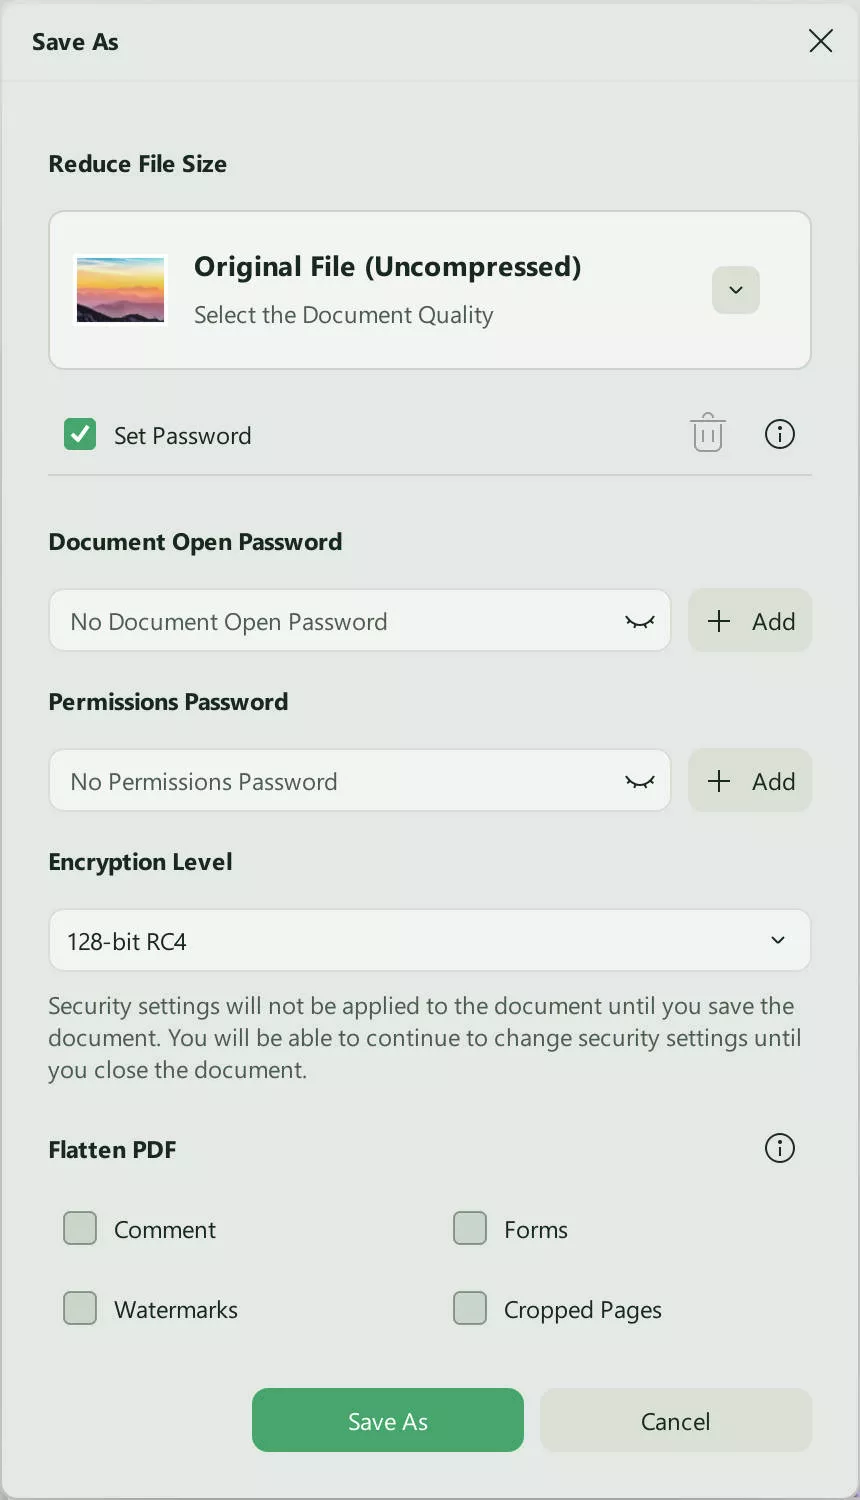The width and height of the screenshot is (860, 1500).
Task: Add a Document Open Password
Action: point(750,620)
